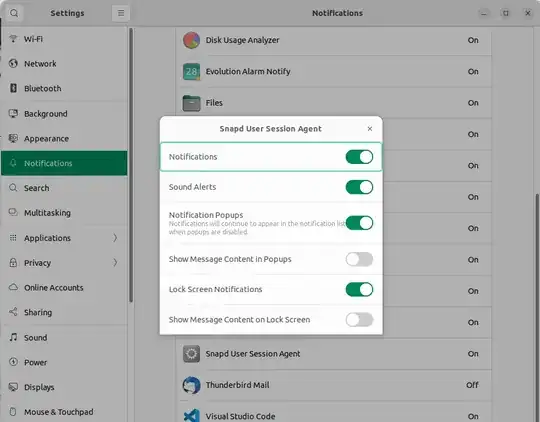This screenshot has width=540, height=422.
Task: Click the search magnifier icon in Settings header
Action: pyautogui.click(x=14, y=13)
